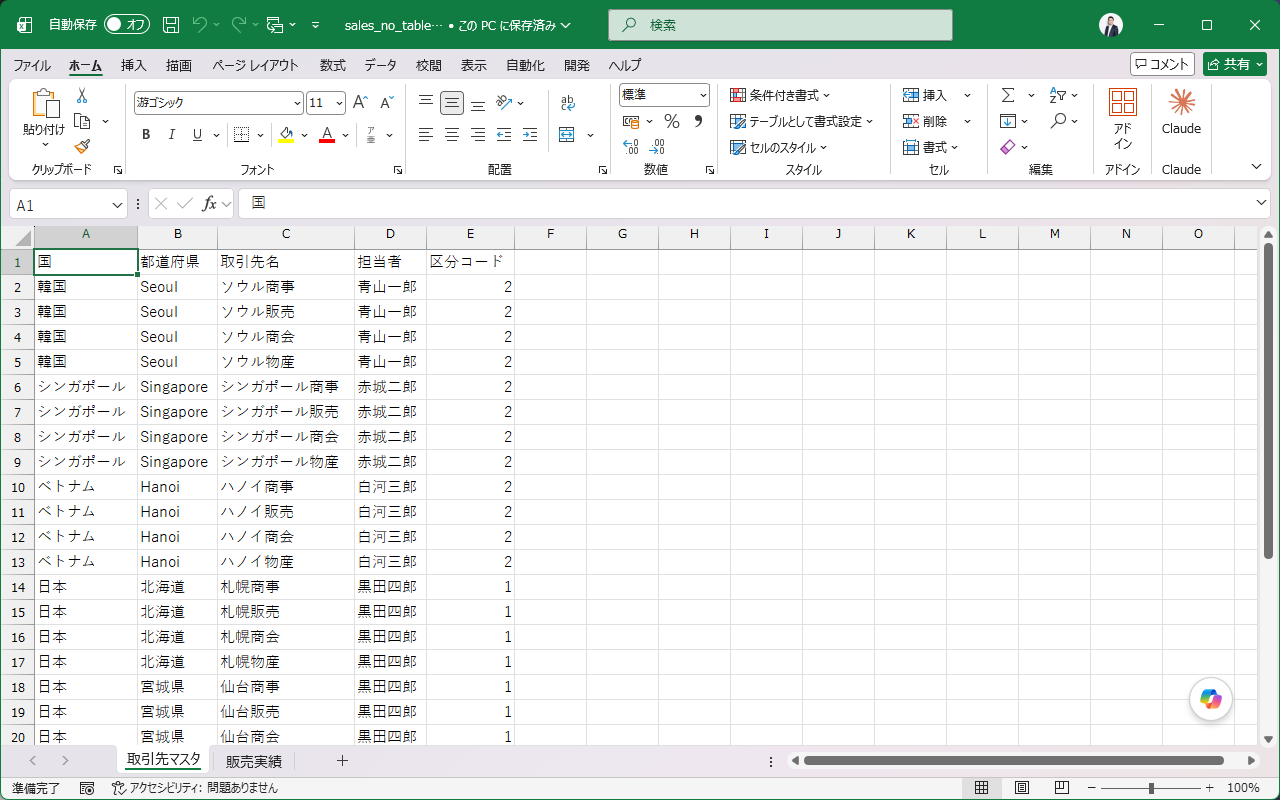The image size is (1280, 800).
Task: Toggle the AutoSave switch
Action: tap(127, 24)
